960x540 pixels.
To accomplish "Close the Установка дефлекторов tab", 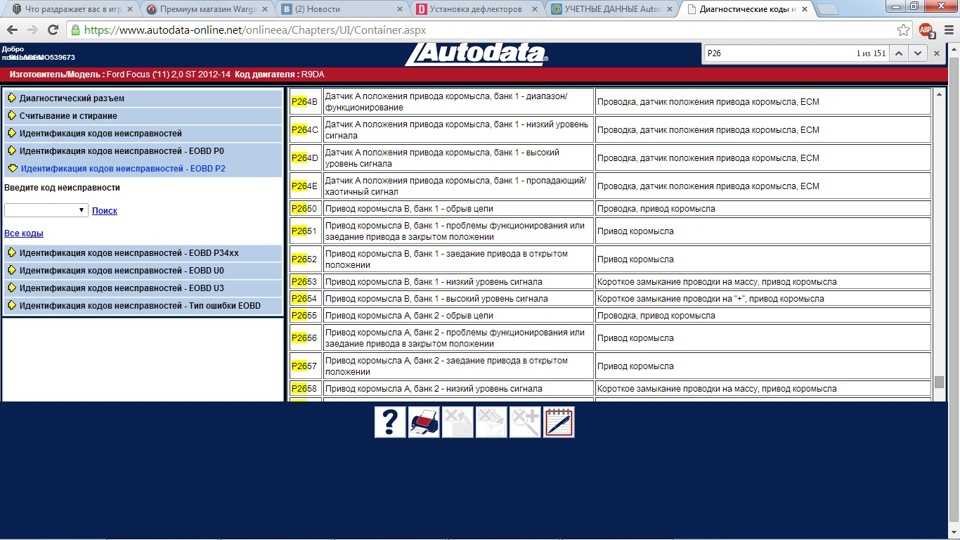I will pyautogui.click(x=534, y=9).
